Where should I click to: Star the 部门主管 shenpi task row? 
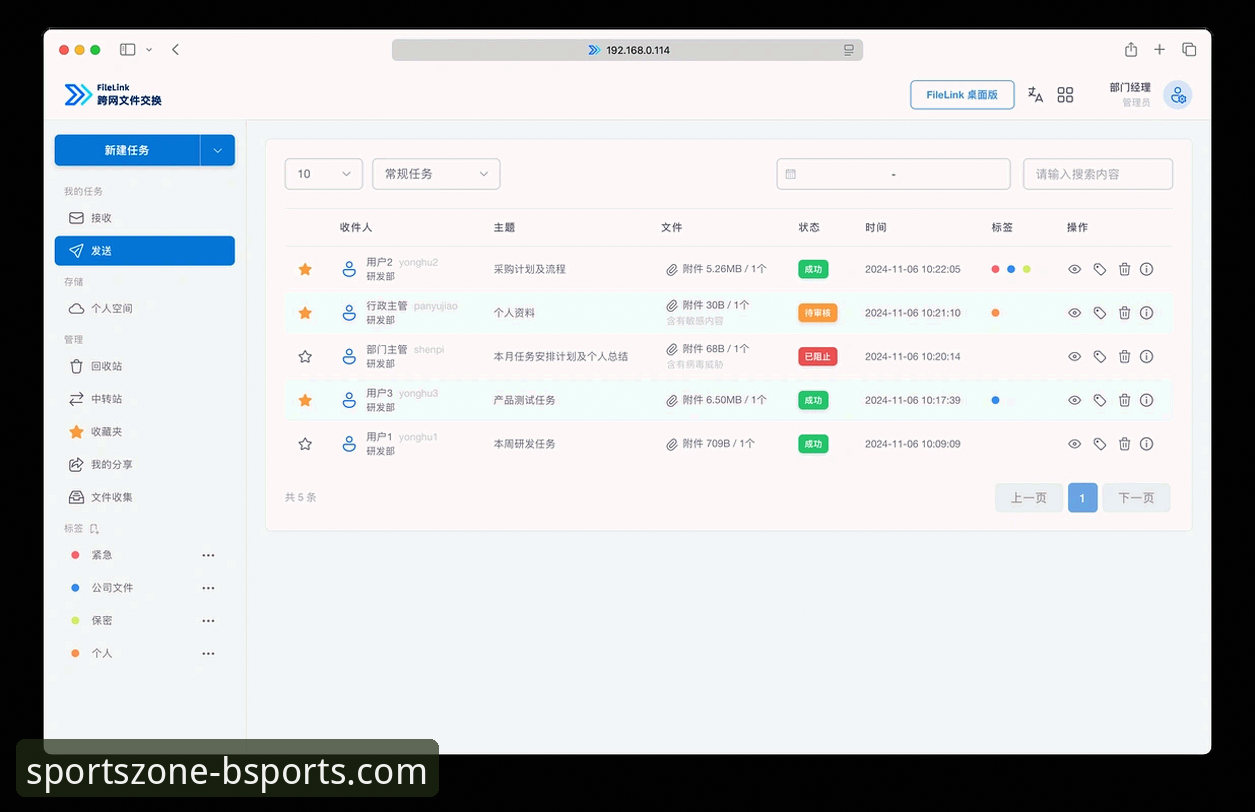tap(305, 356)
